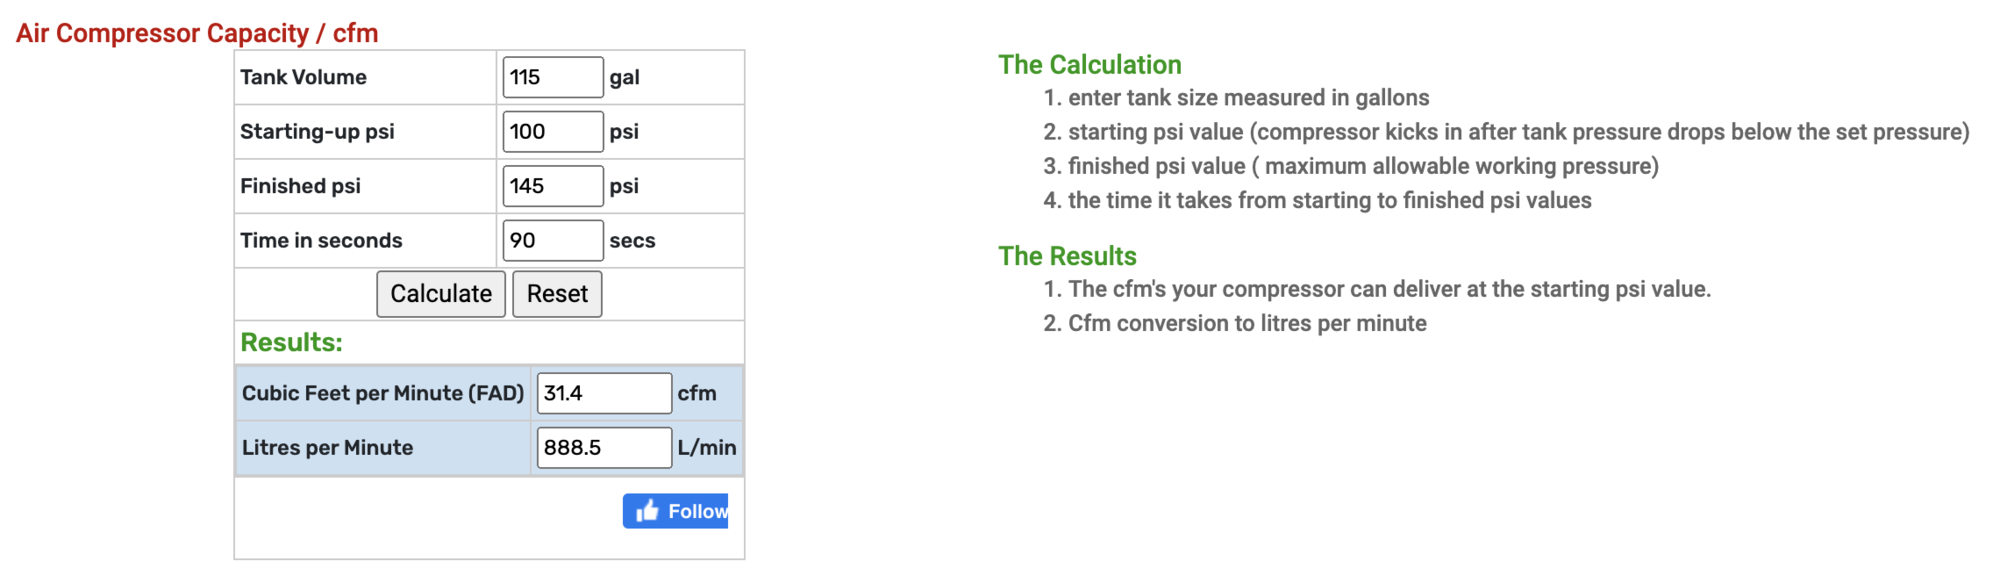Click the L/min unit label

coord(706,448)
